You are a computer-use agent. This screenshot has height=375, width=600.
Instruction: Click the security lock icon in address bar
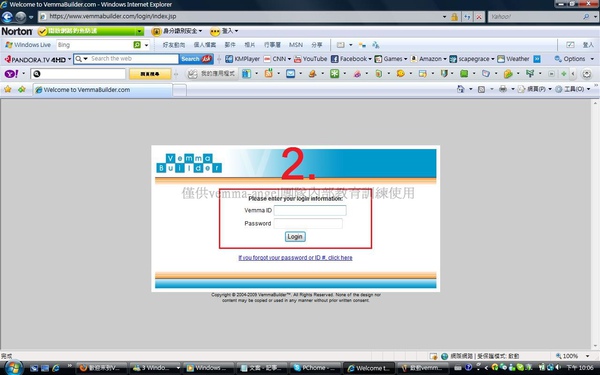(454, 16)
